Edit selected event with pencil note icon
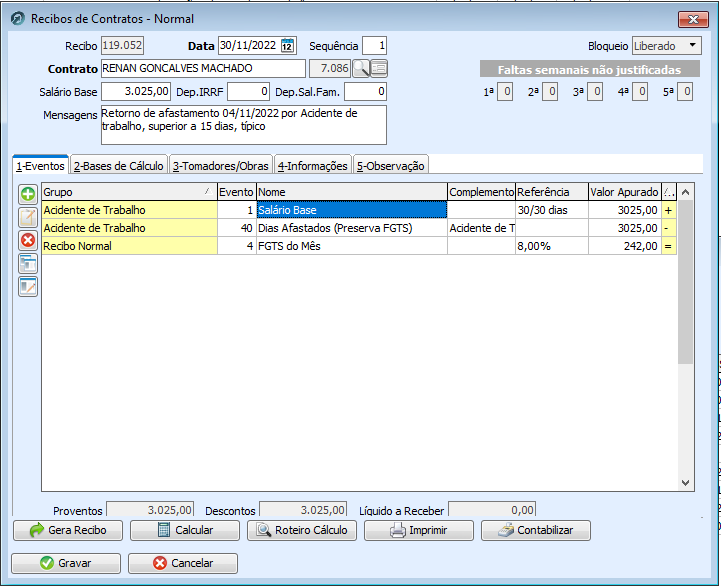This screenshot has width=721, height=586. pos(28,217)
